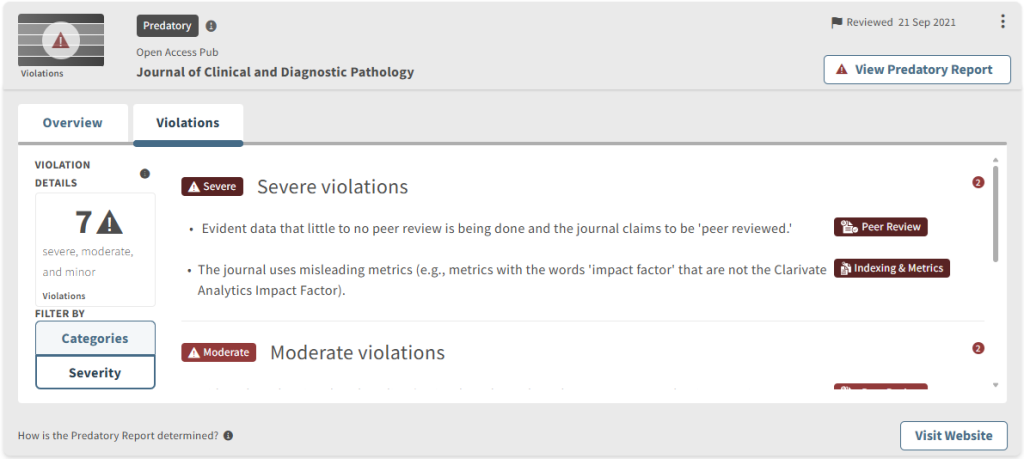The height and width of the screenshot is (459, 1024).
Task: Click the Severe violations count badge
Action: (x=978, y=183)
